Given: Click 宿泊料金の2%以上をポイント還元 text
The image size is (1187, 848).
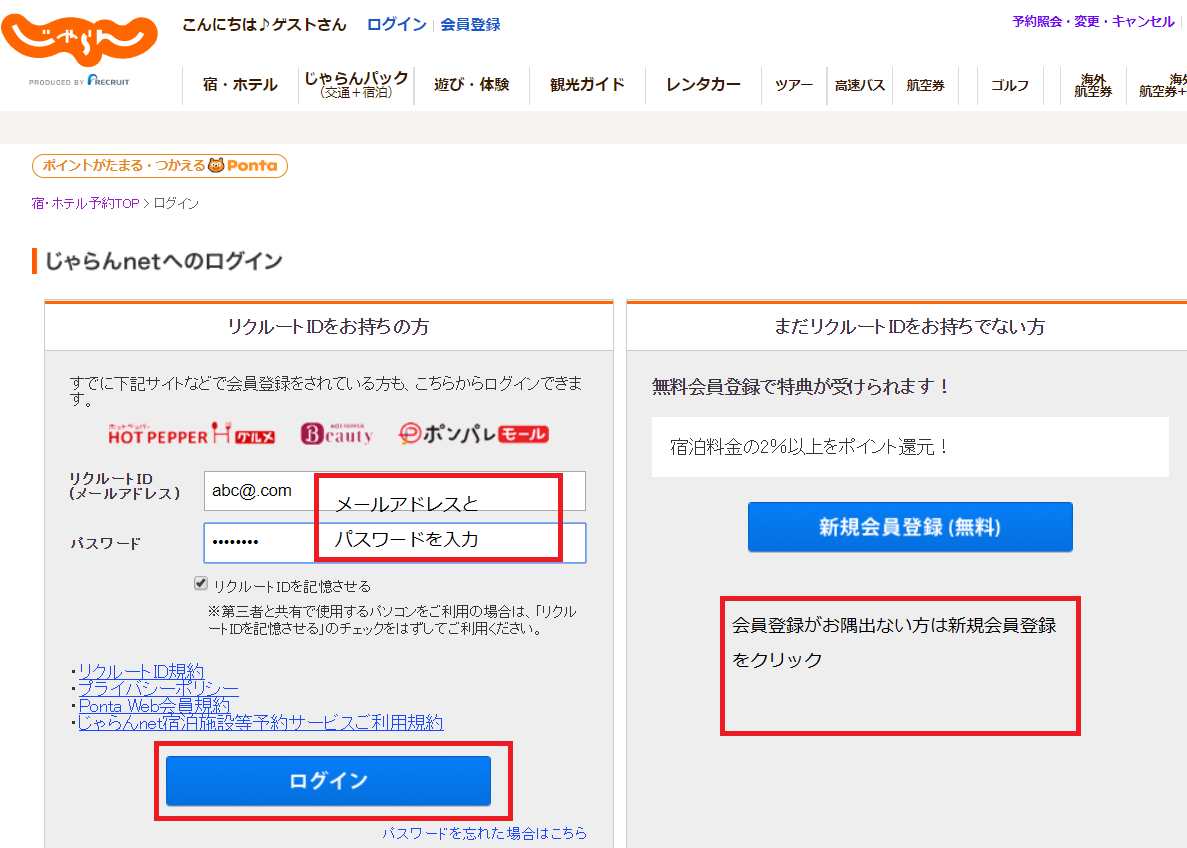Looking at the screenshot, I should tap(809, 447).
